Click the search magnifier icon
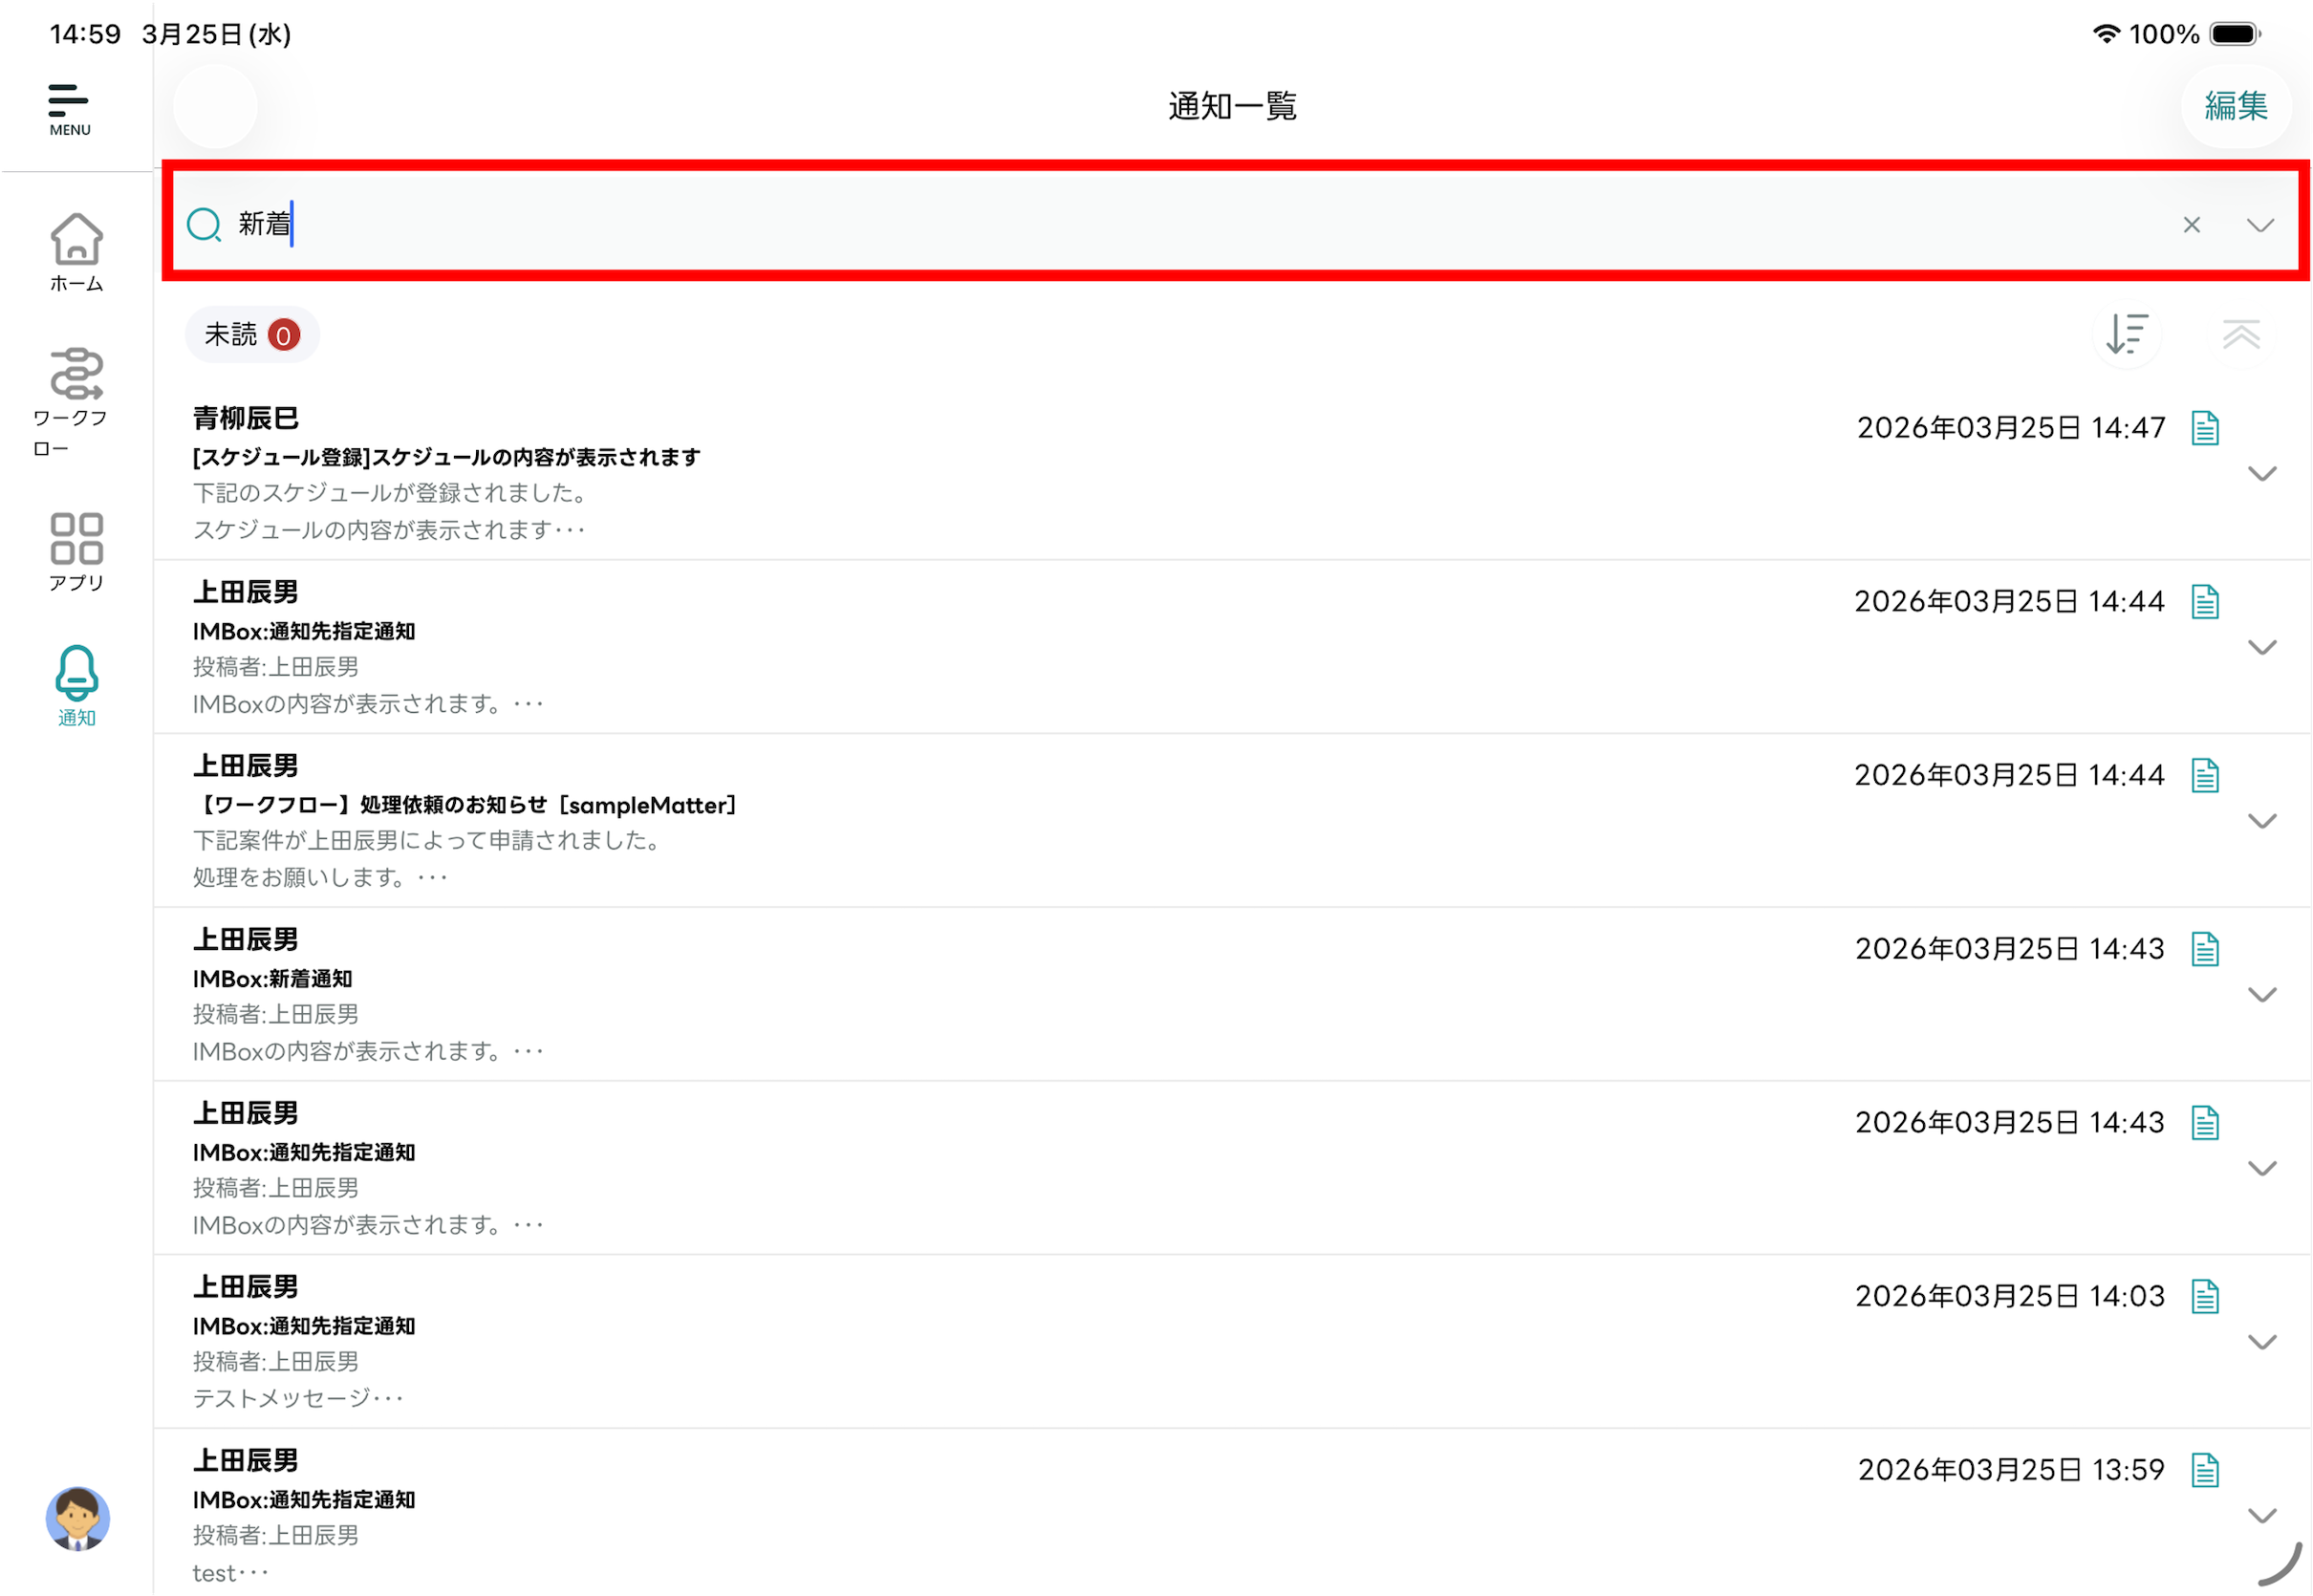The height and width of the screenshot is (1596, 2313). point(204,225)
